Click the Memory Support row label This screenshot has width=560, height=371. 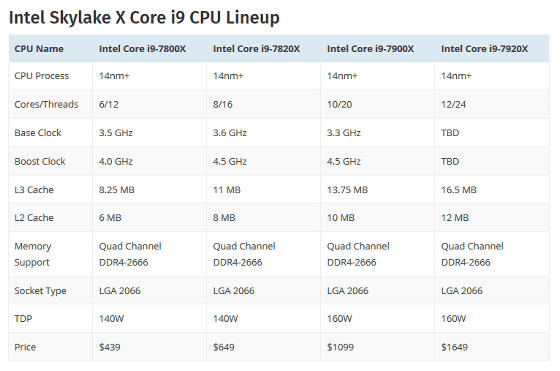click(x=32, y=254)
